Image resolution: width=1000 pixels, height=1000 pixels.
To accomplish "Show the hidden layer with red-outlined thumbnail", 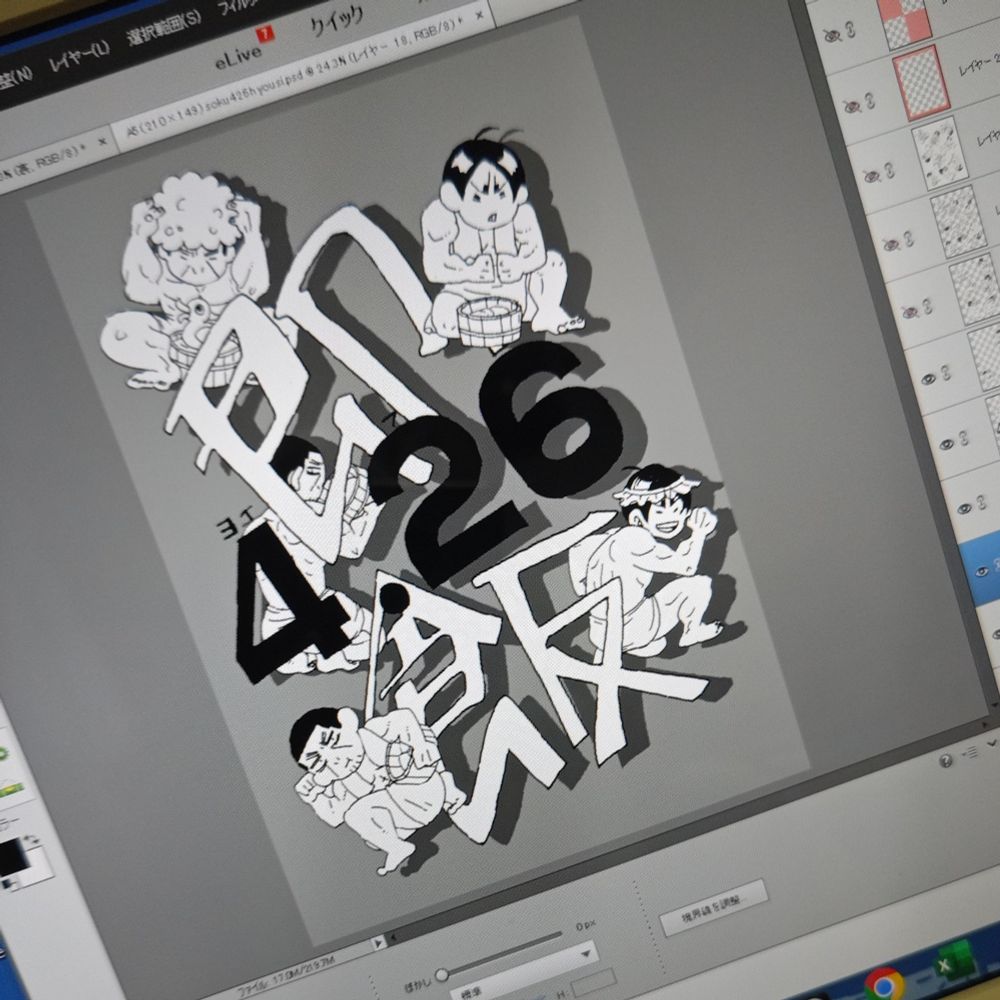I will click(x=851, y=106).
